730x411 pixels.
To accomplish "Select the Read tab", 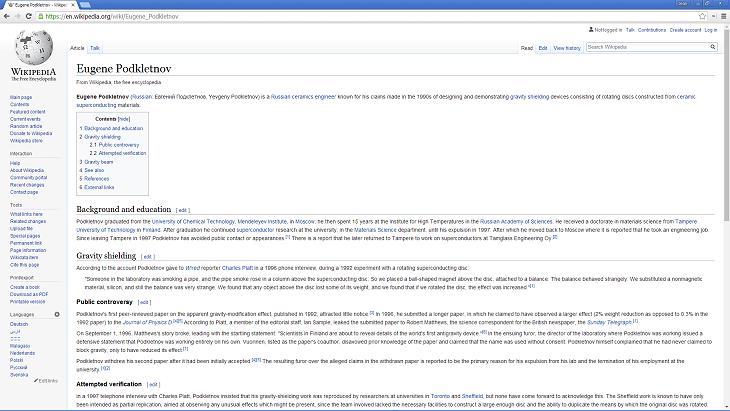I will (x=527, y=48).
